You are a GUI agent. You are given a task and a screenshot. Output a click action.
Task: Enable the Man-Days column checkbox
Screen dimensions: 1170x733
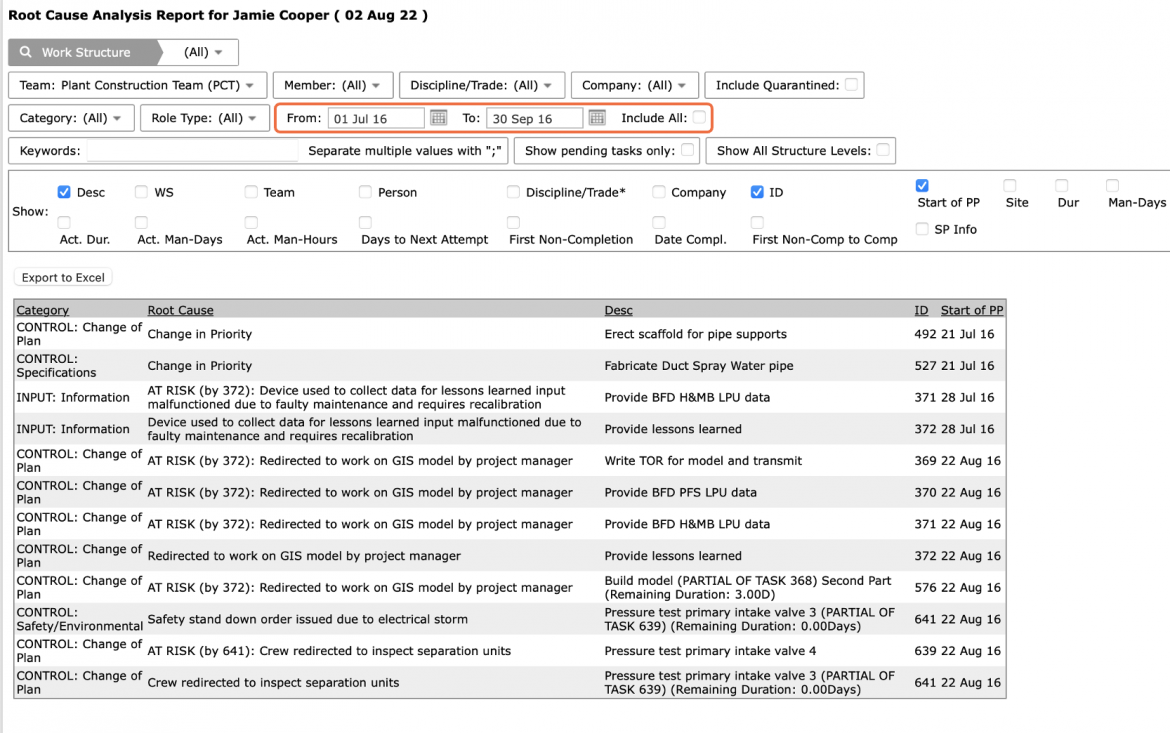(x=1113, y=185)
